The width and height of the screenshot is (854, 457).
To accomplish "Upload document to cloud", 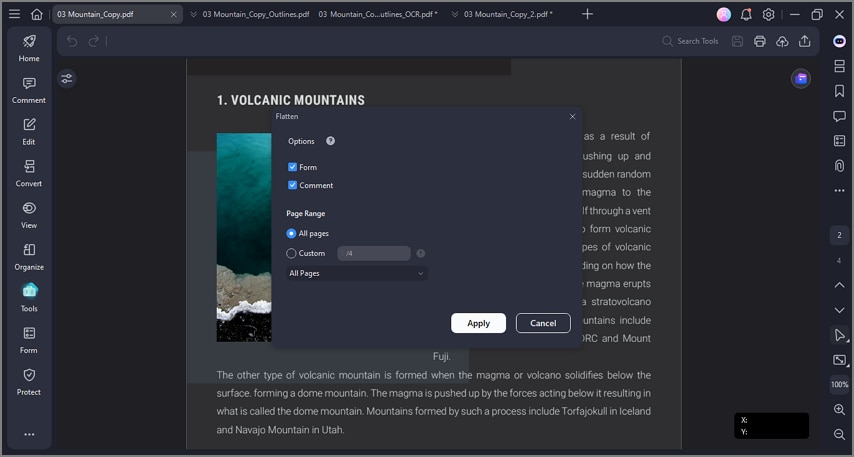I will (x=782, y=41).
